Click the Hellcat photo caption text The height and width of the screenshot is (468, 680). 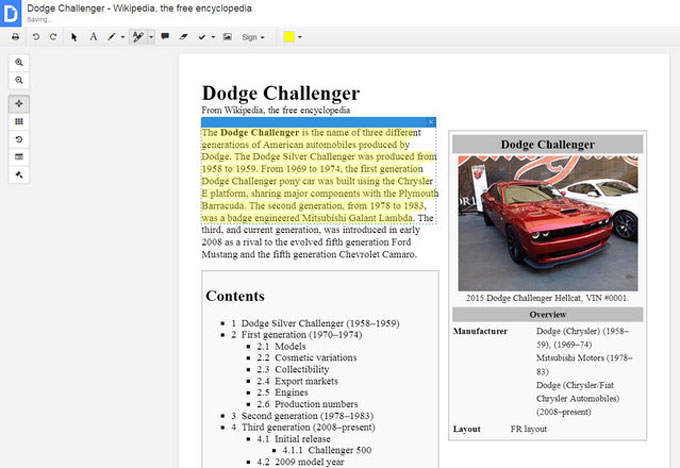[548, 298]
